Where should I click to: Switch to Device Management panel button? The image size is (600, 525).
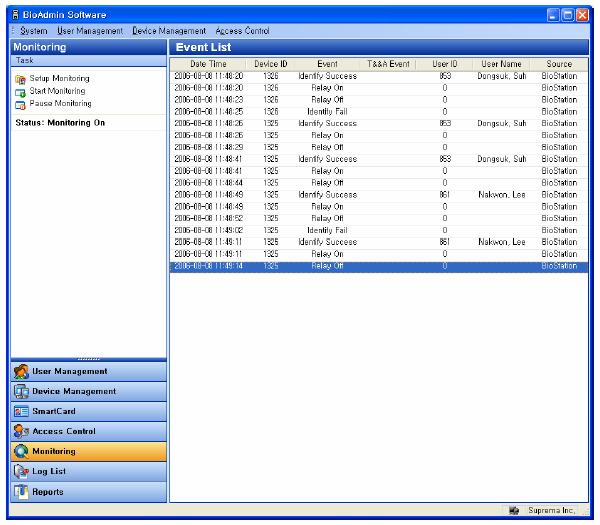click(88, 391)
